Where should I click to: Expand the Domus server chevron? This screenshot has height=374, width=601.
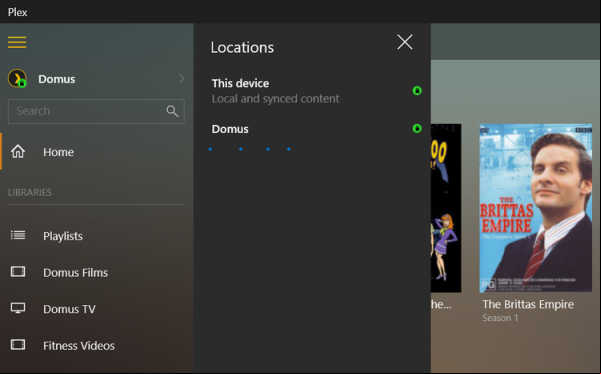point(181,79)
